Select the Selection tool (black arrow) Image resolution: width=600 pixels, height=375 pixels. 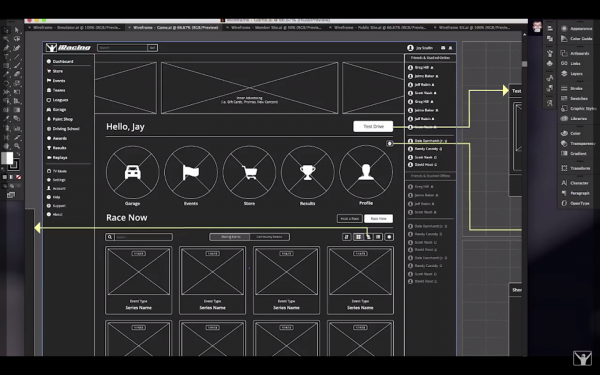click(6, 30)
